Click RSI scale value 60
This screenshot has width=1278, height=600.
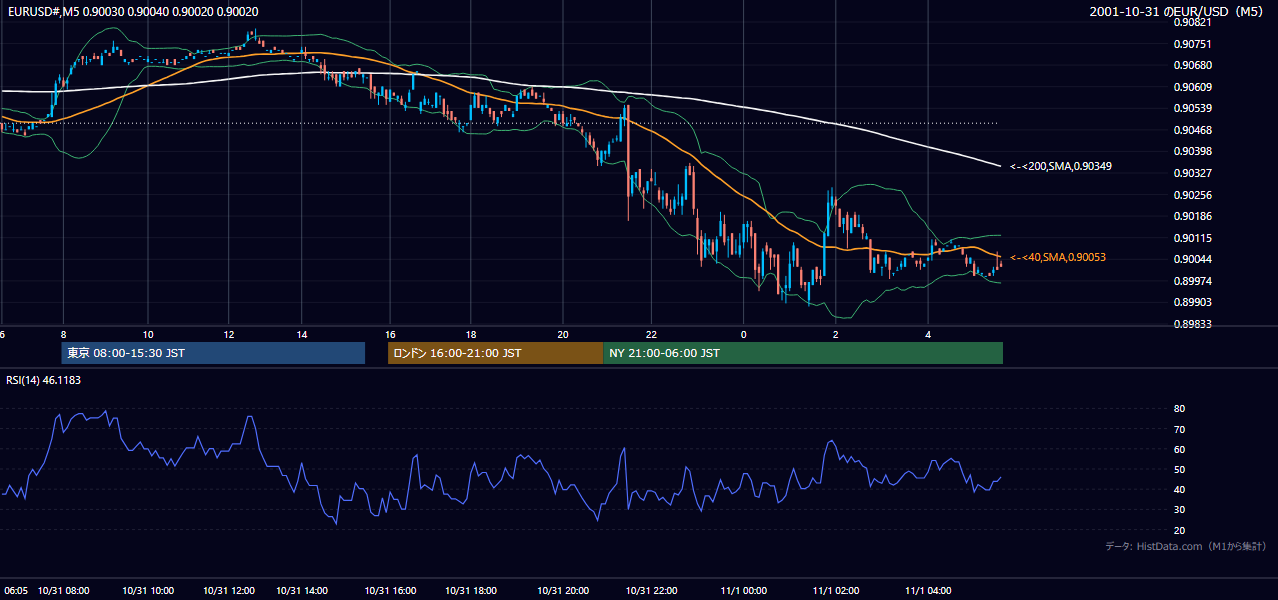[x=1180, y=449]
